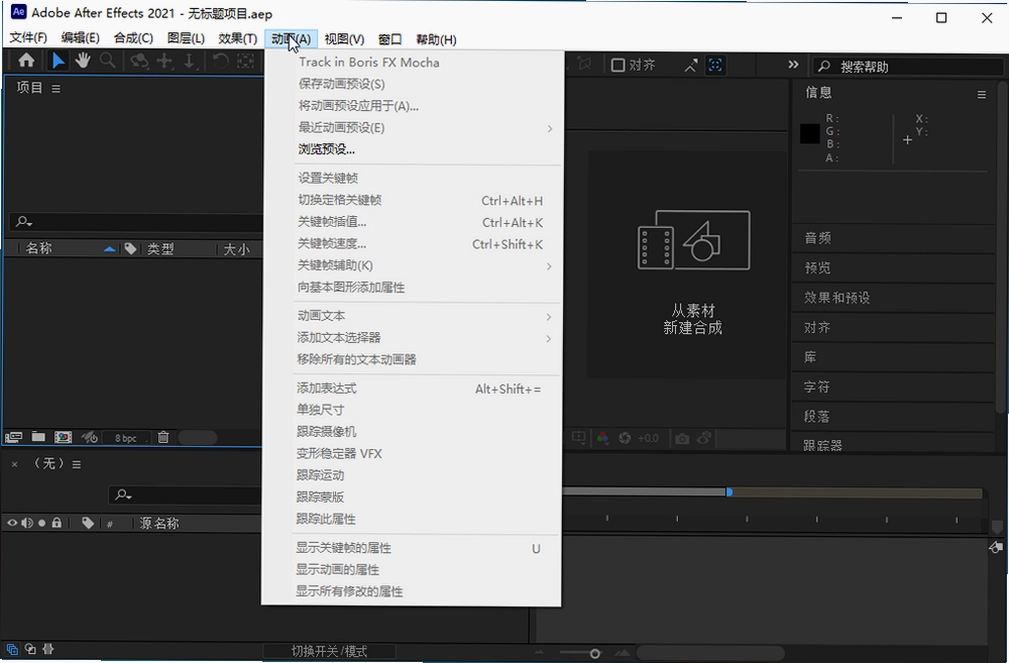Select the Pan camera tool
The width and height of the screenshot is (1009, 663).
tap(165, 61)
